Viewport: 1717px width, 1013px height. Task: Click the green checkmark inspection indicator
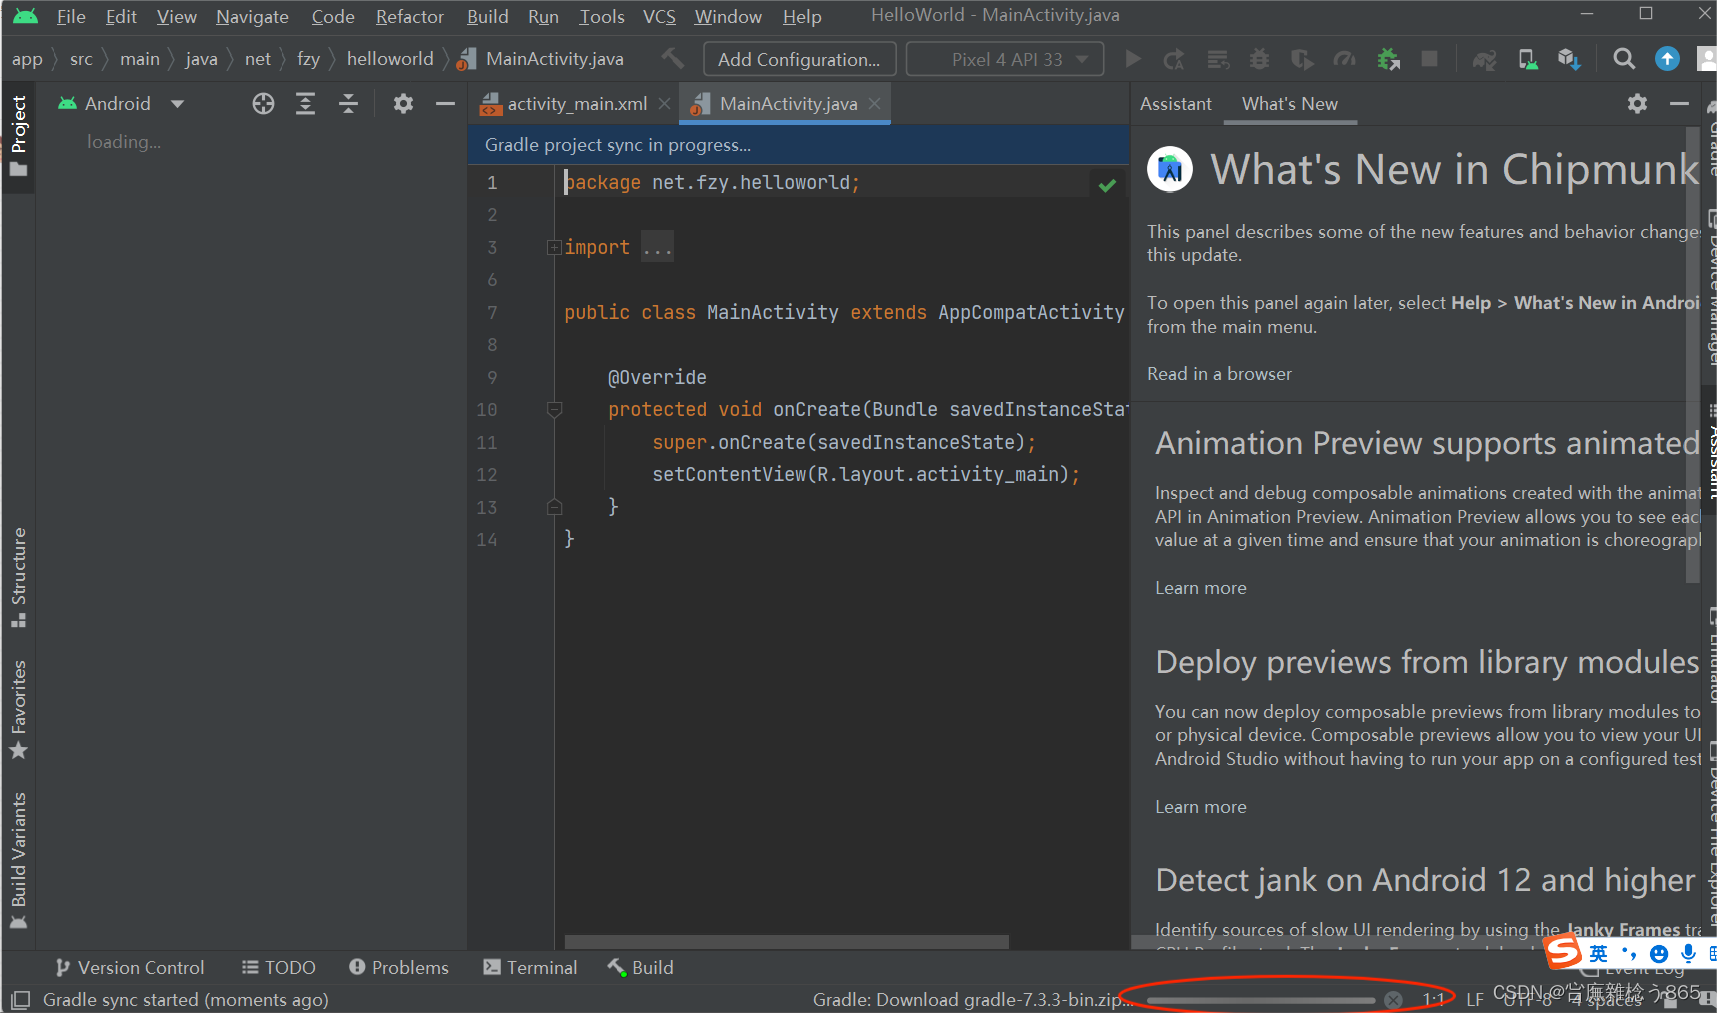1107,185
